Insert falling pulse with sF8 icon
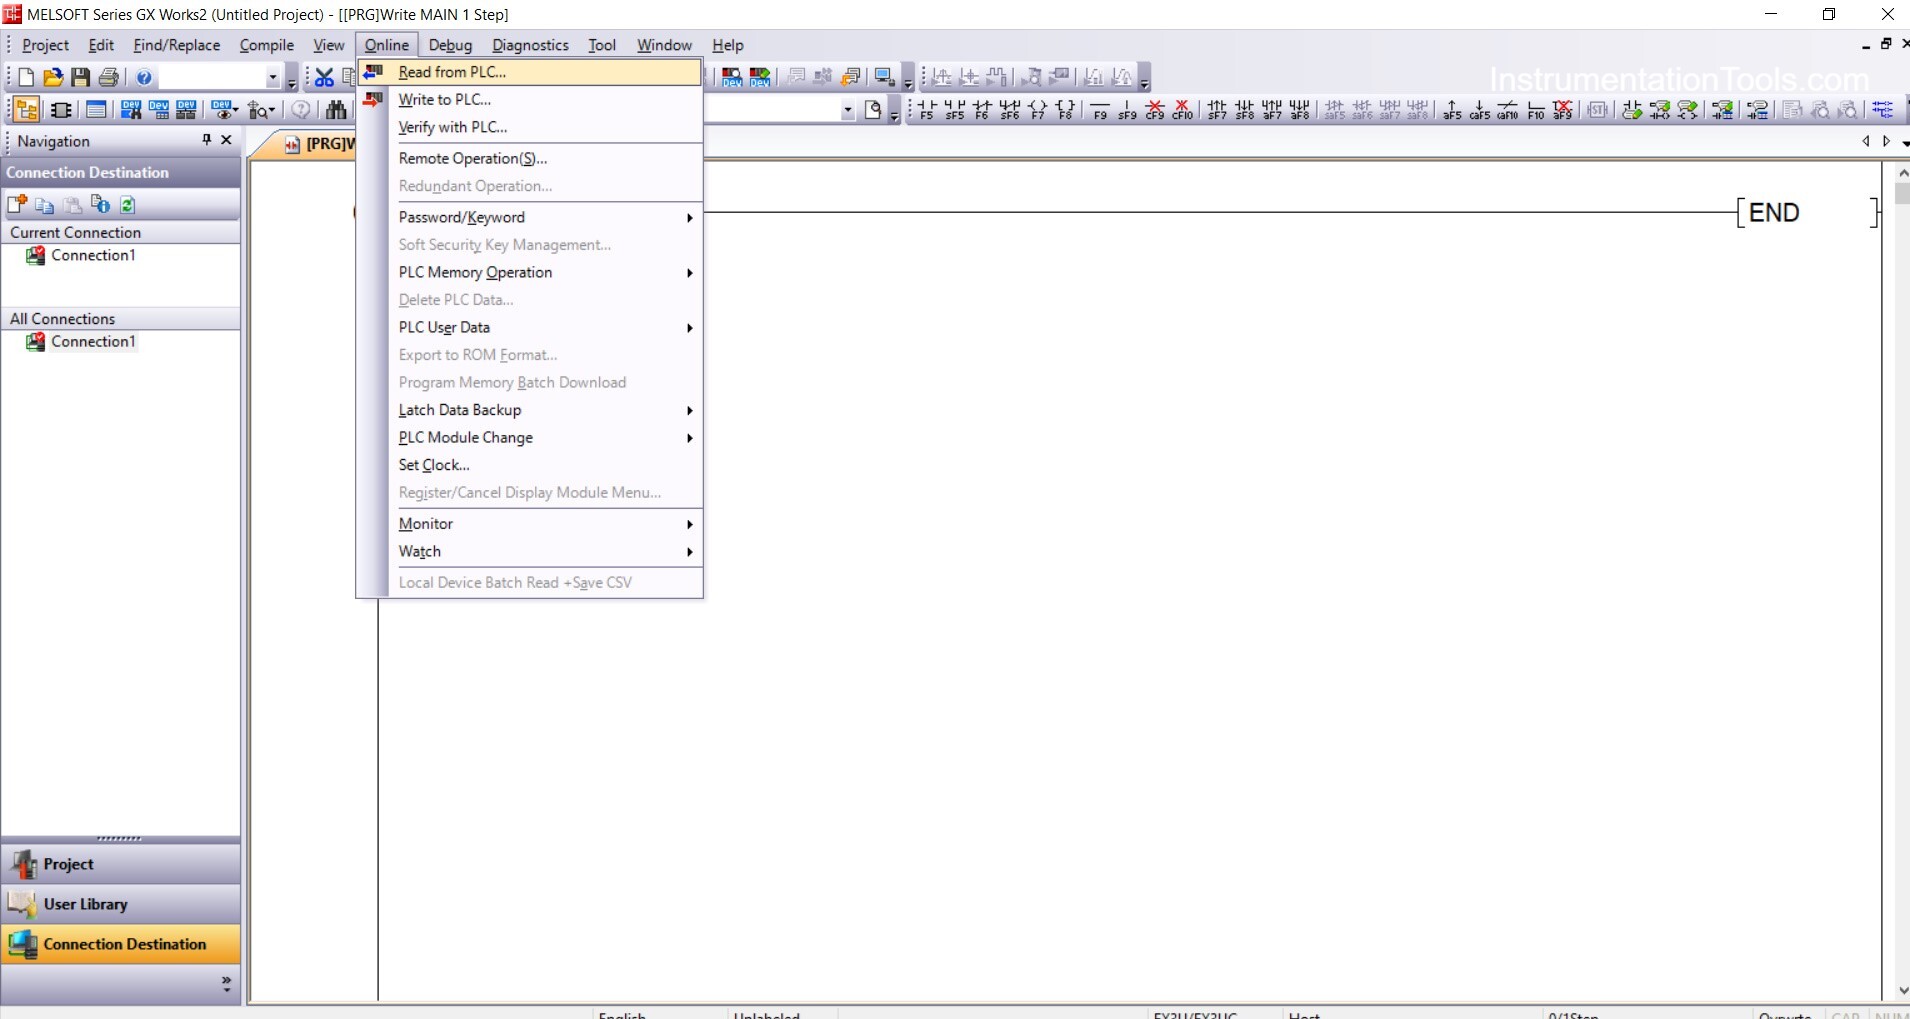This screenshot has width=1910, height=1019. 1245,110
